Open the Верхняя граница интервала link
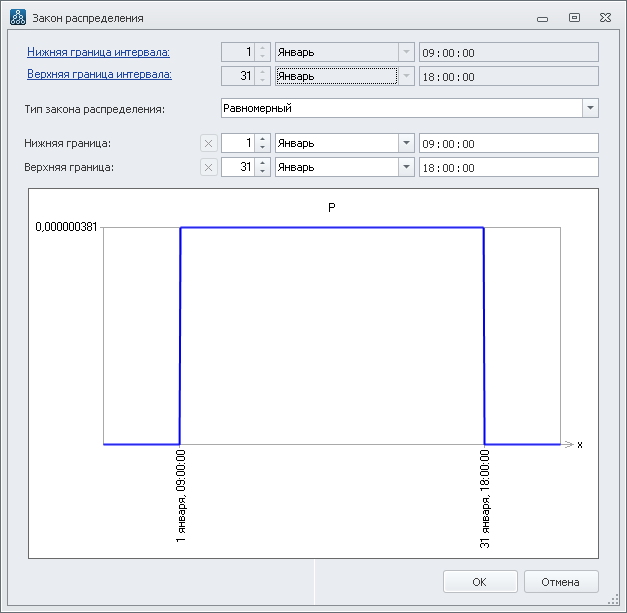This screenshot has width=627, height=613. click(98, 74)
